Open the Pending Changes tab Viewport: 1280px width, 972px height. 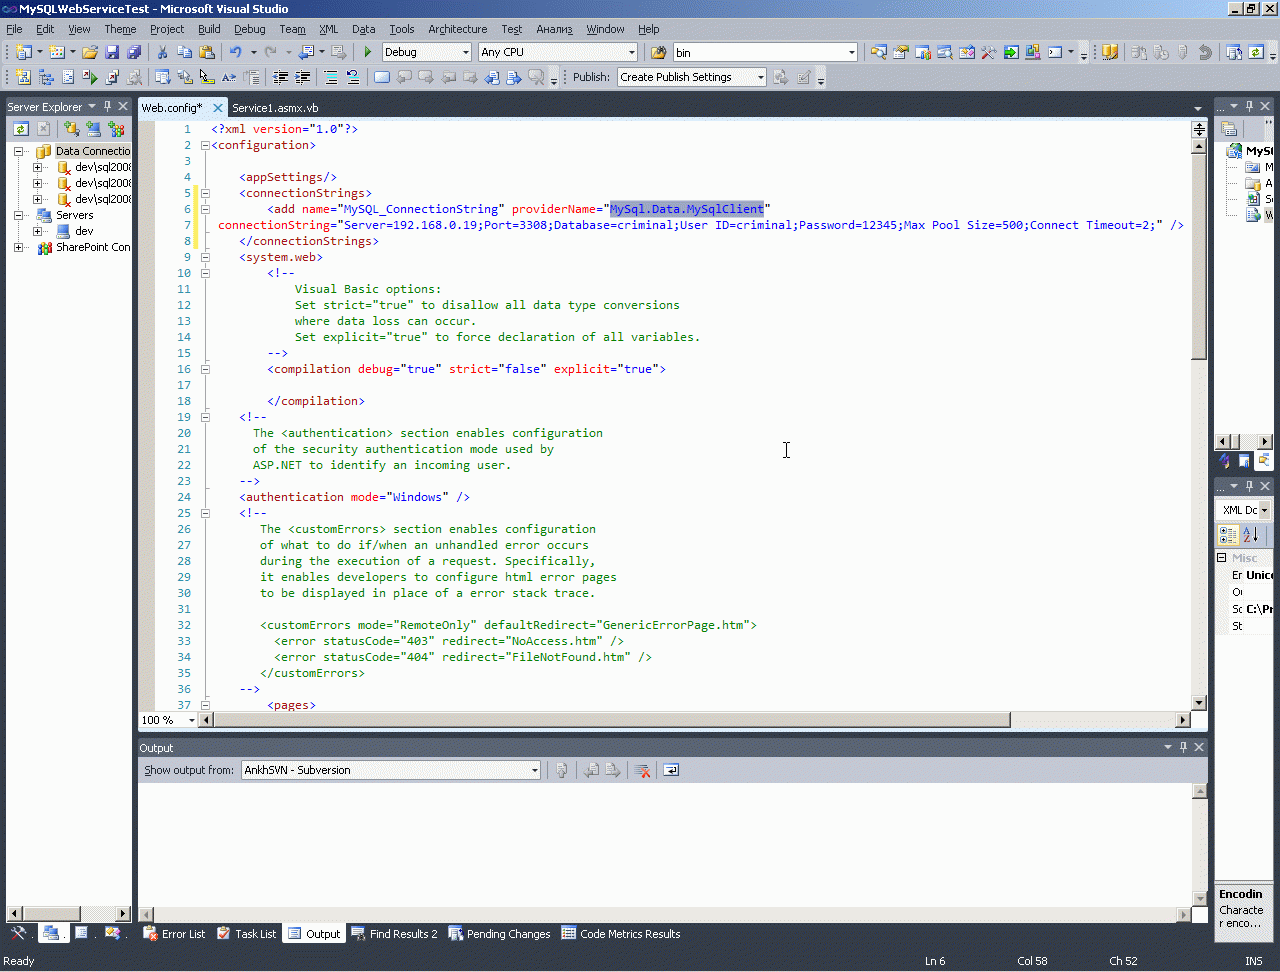click(499, 934)
